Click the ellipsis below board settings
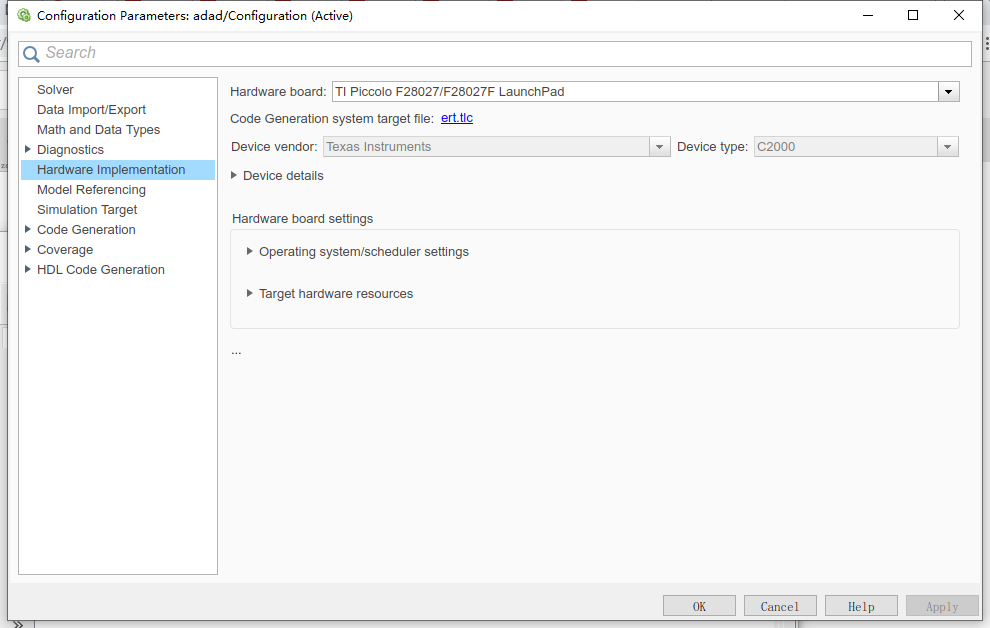990x628 pixels. [236, 352]
